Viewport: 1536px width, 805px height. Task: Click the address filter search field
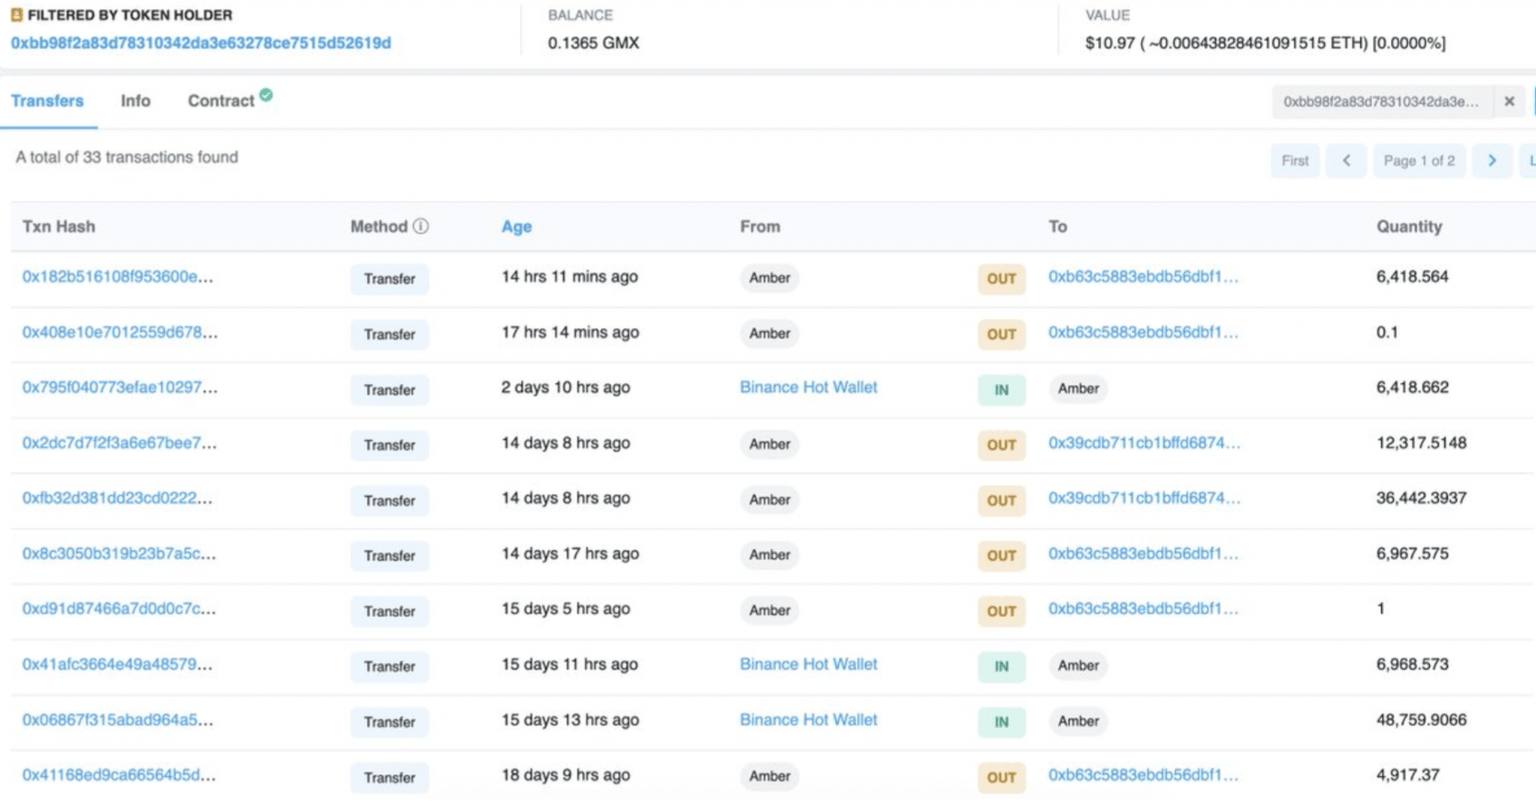pos(1381,102)
